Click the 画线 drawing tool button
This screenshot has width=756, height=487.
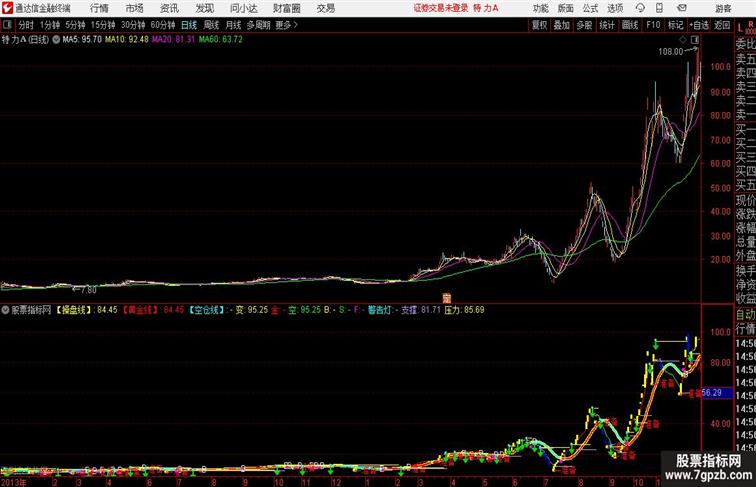pyautogui.click(x=630, y=25)
